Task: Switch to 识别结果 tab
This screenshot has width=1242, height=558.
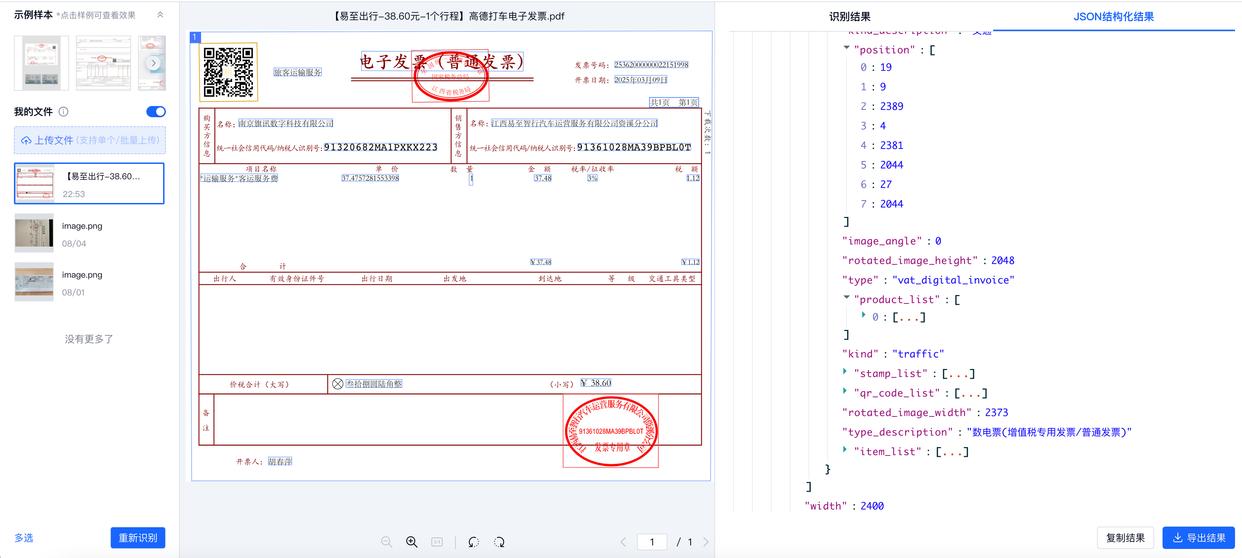Action: [x=850, y=16]
